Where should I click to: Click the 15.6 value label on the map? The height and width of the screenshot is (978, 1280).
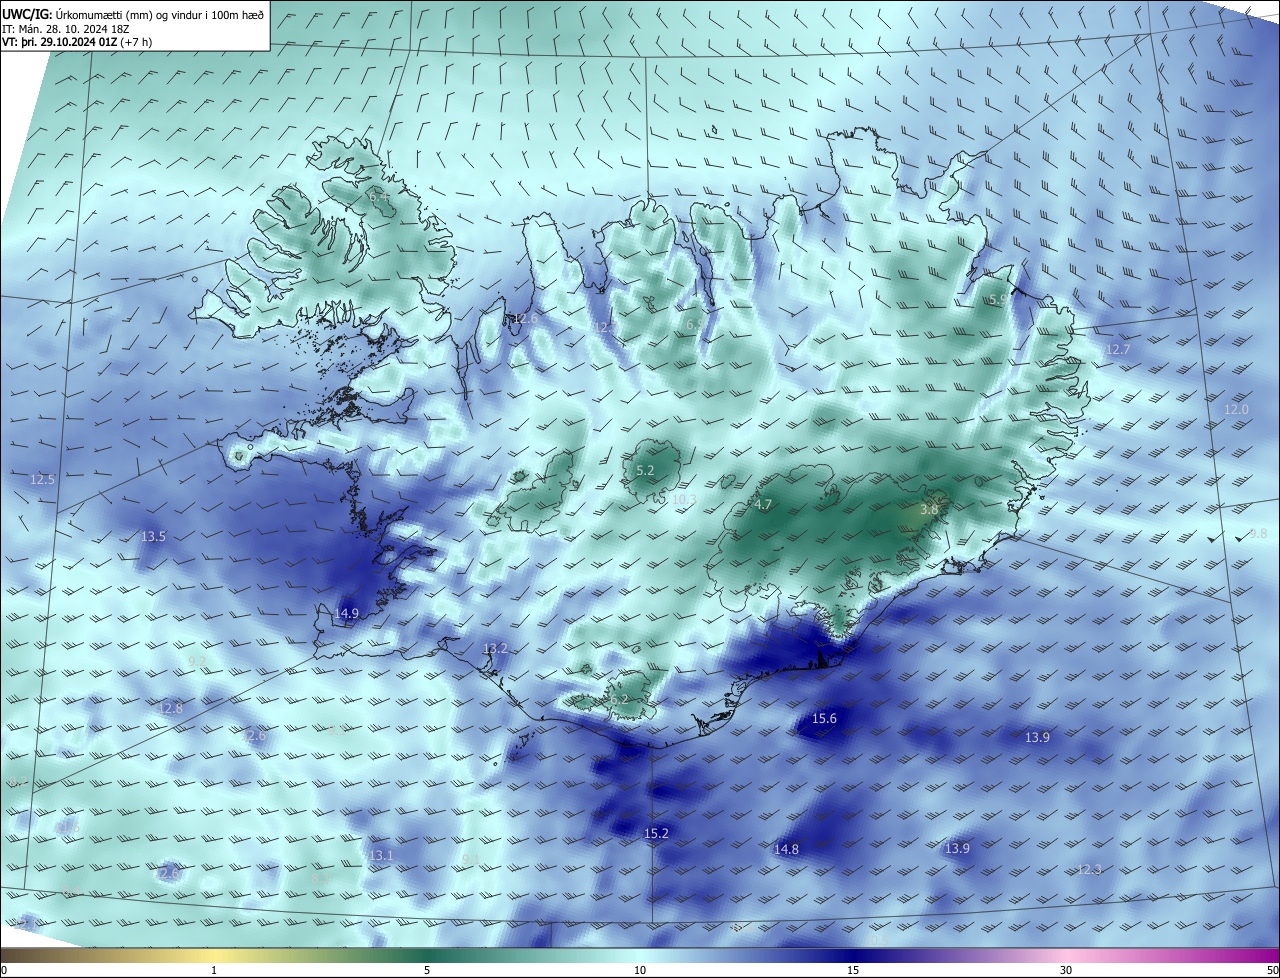(824, 719)
